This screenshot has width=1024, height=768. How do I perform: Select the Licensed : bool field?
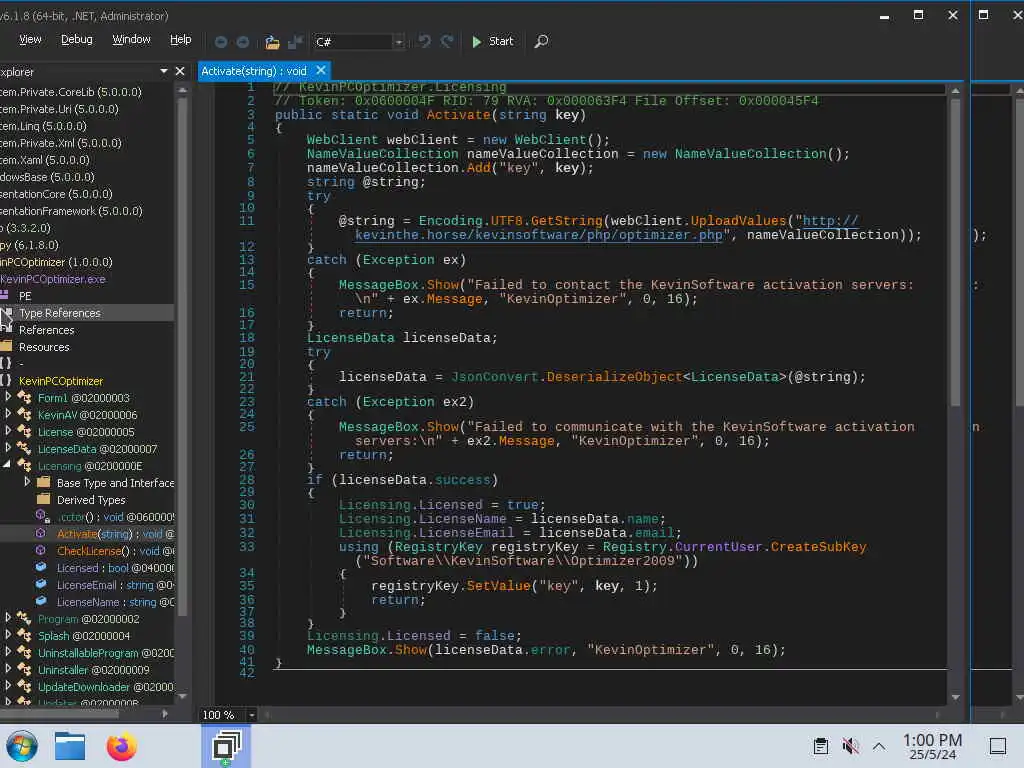(x=114, y=568)
